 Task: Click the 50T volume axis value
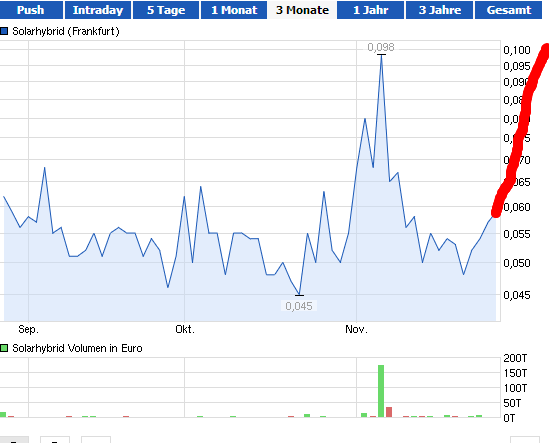click(512, 403)
